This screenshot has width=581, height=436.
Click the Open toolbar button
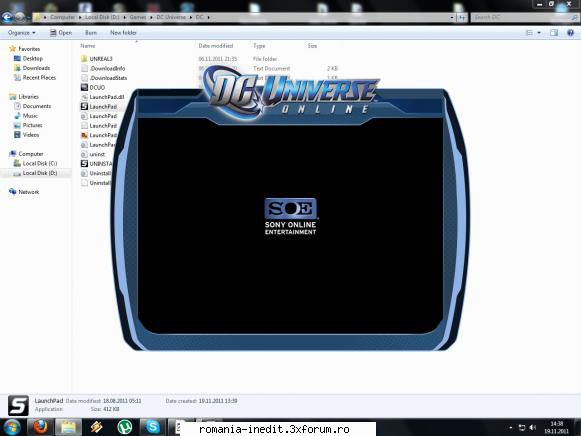61,33
